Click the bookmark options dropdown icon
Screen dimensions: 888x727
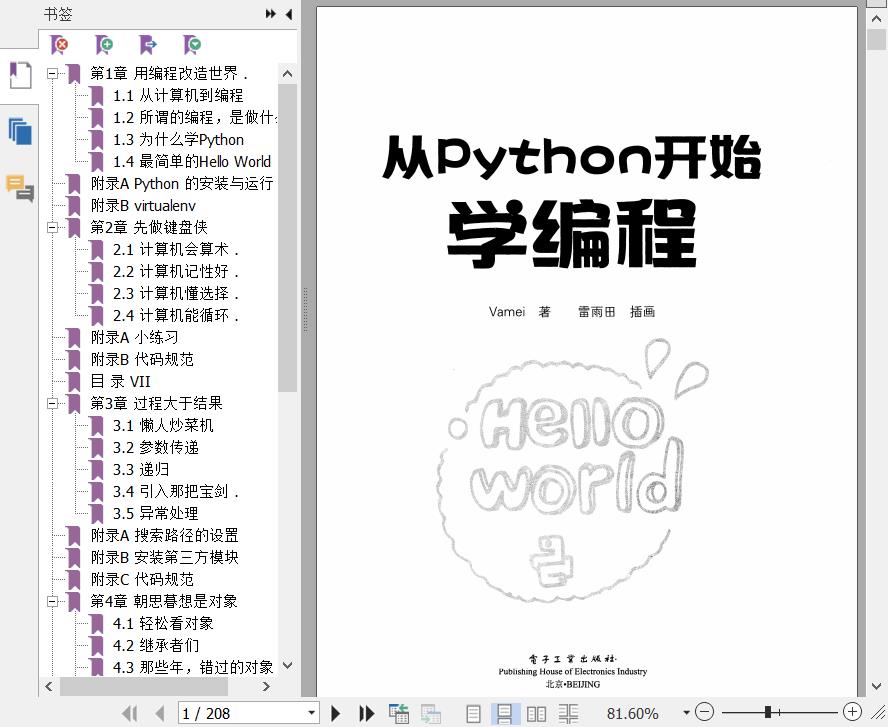pyautogui.click(x=192, y=44)
